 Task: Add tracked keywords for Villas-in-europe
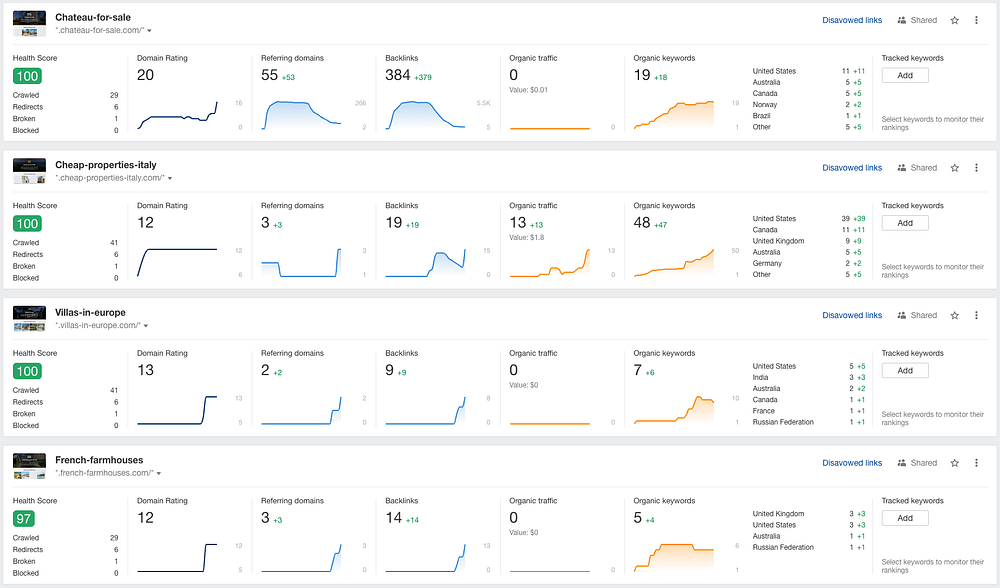pos(905,371)
